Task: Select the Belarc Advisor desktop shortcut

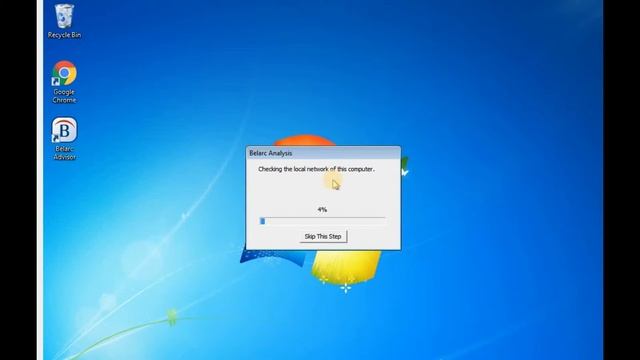Action: pos(64,139)
